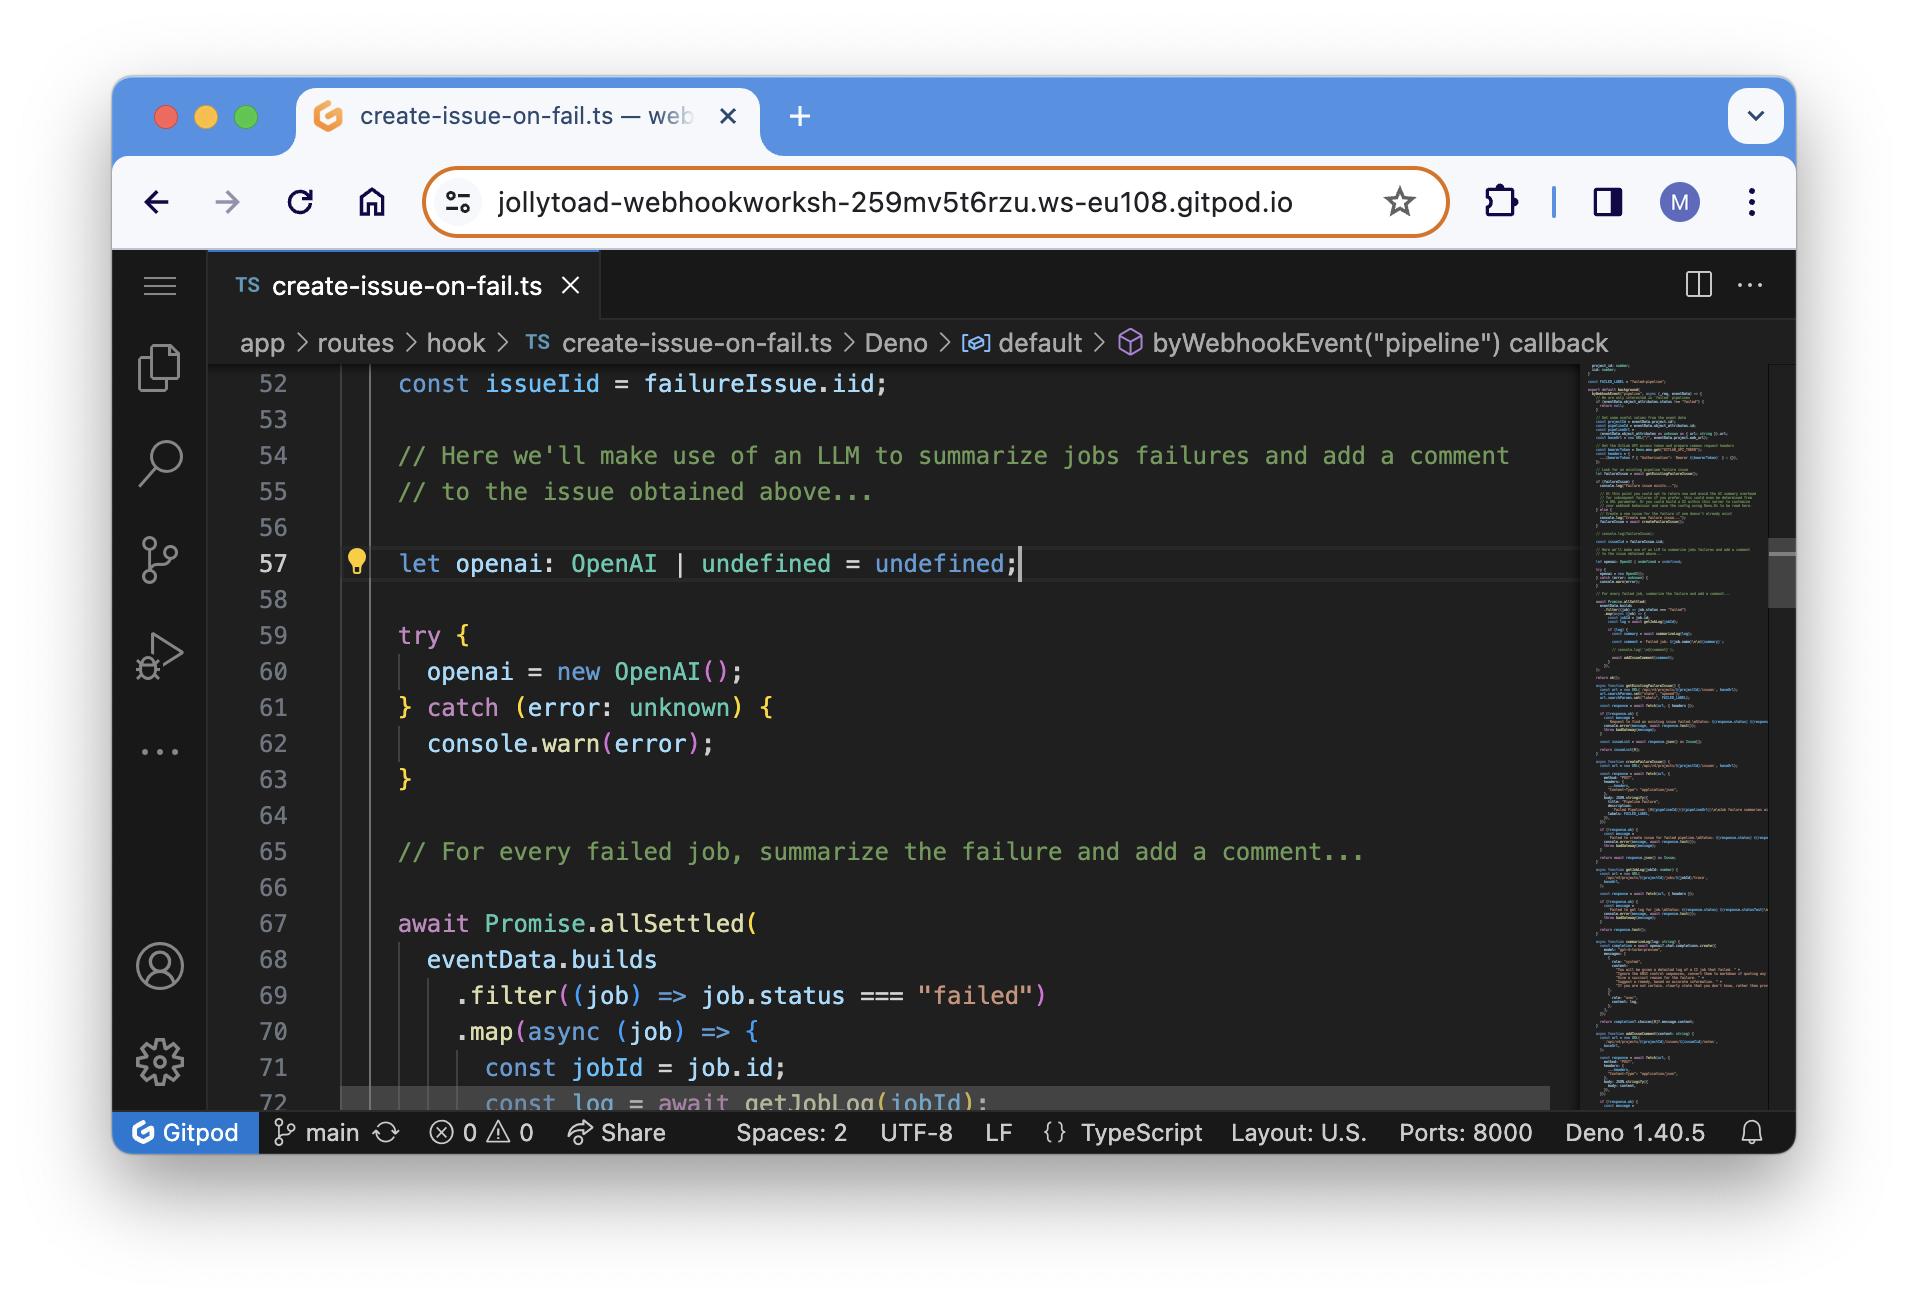
Task: Click the Share button in status bar
Action: pos(616,1132)
